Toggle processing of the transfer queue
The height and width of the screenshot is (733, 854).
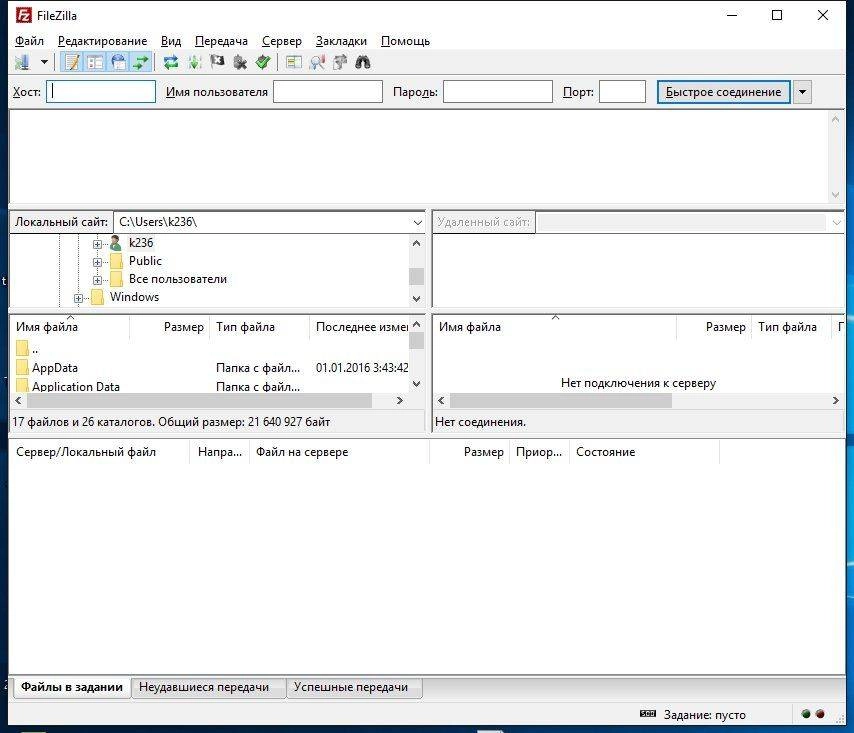coord(194,63)
